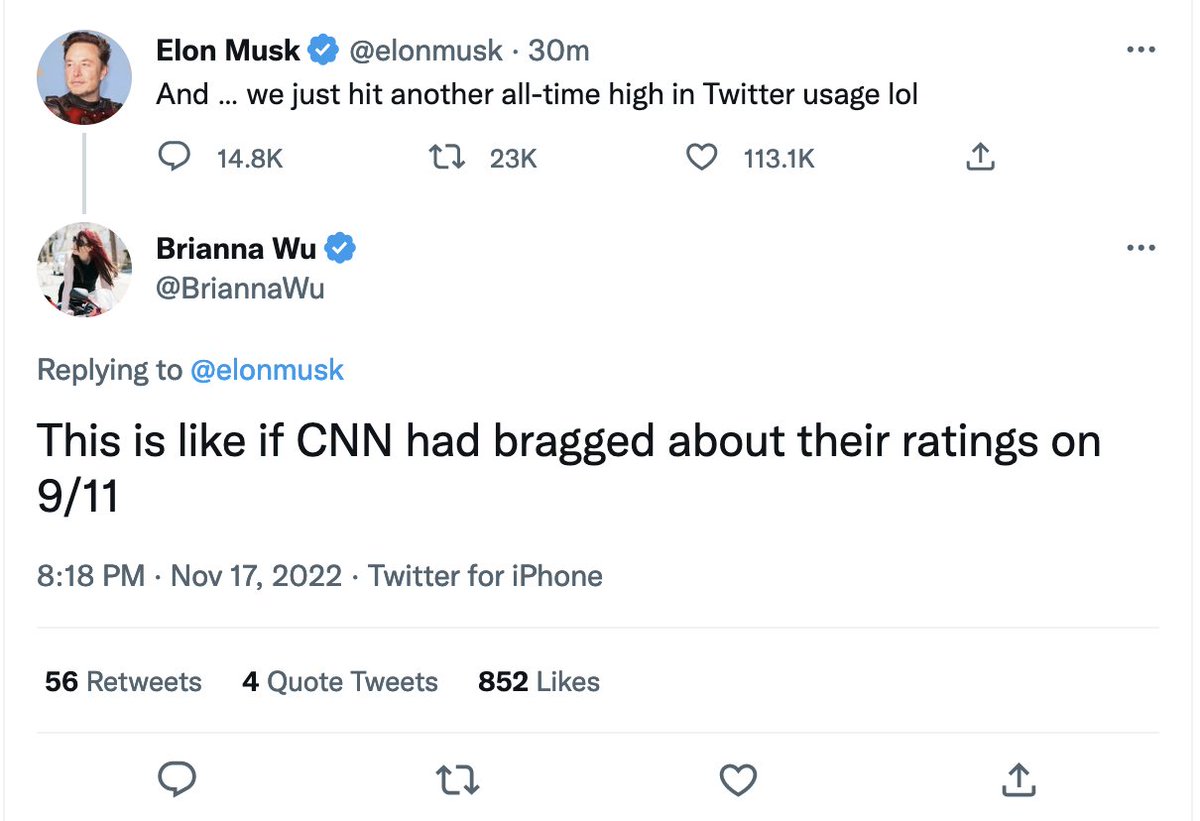The height and width of the screenshot is (821, 1200).
Task: Share Brianna Wu's tweet
Action: click(x=1016, y=778)
